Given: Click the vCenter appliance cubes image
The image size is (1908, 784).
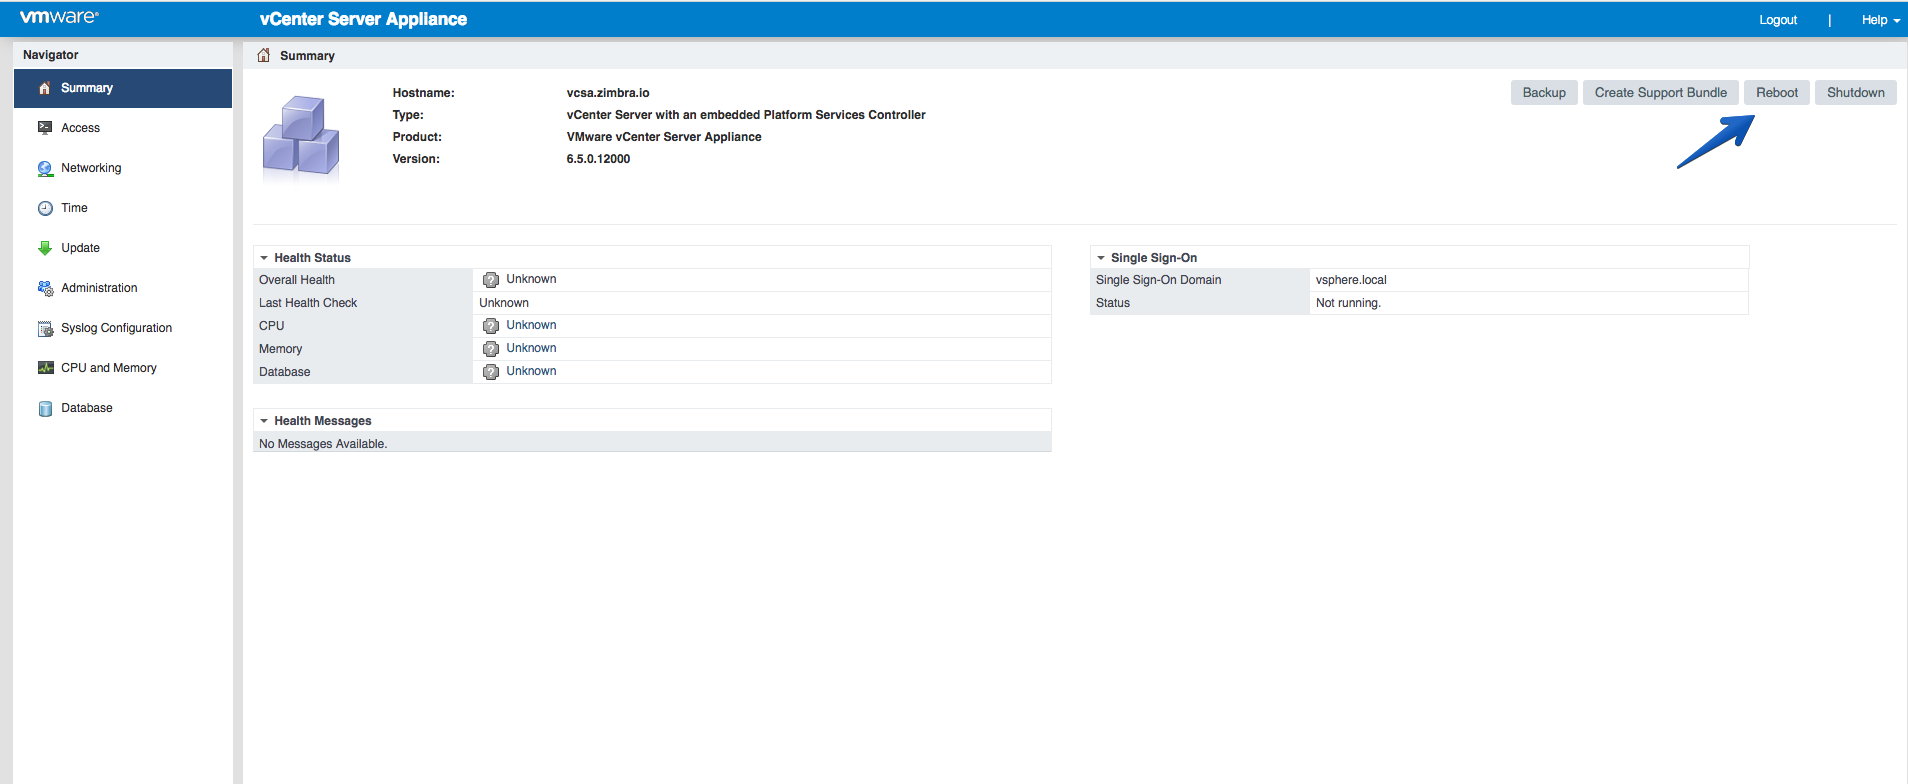Looking at the screenshot, I should click(x=301, y=137).
